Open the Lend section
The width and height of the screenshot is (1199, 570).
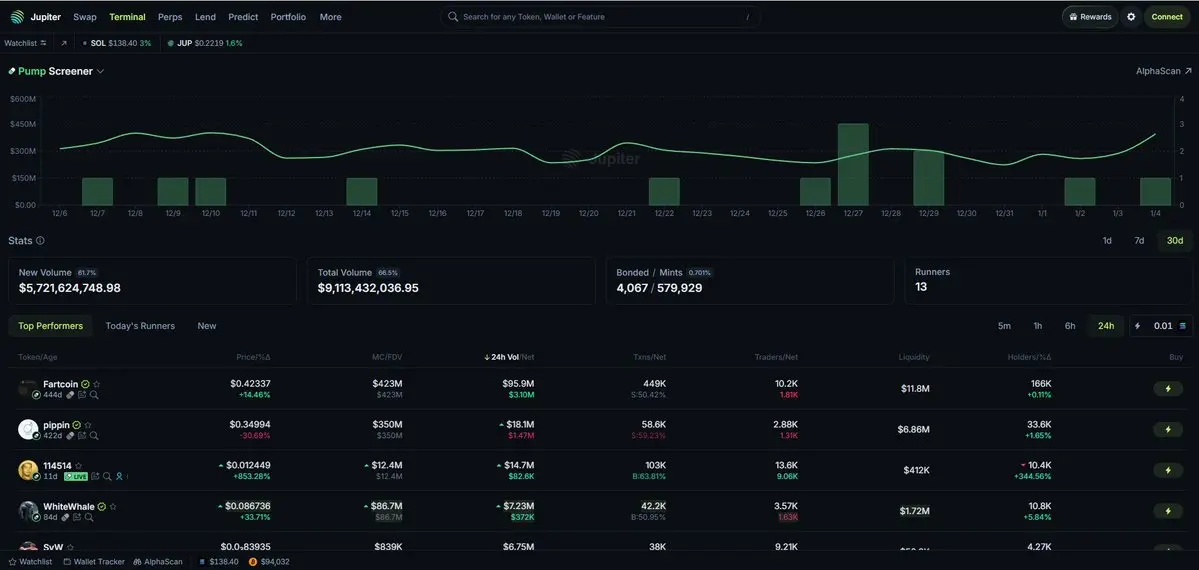[205, 17]
